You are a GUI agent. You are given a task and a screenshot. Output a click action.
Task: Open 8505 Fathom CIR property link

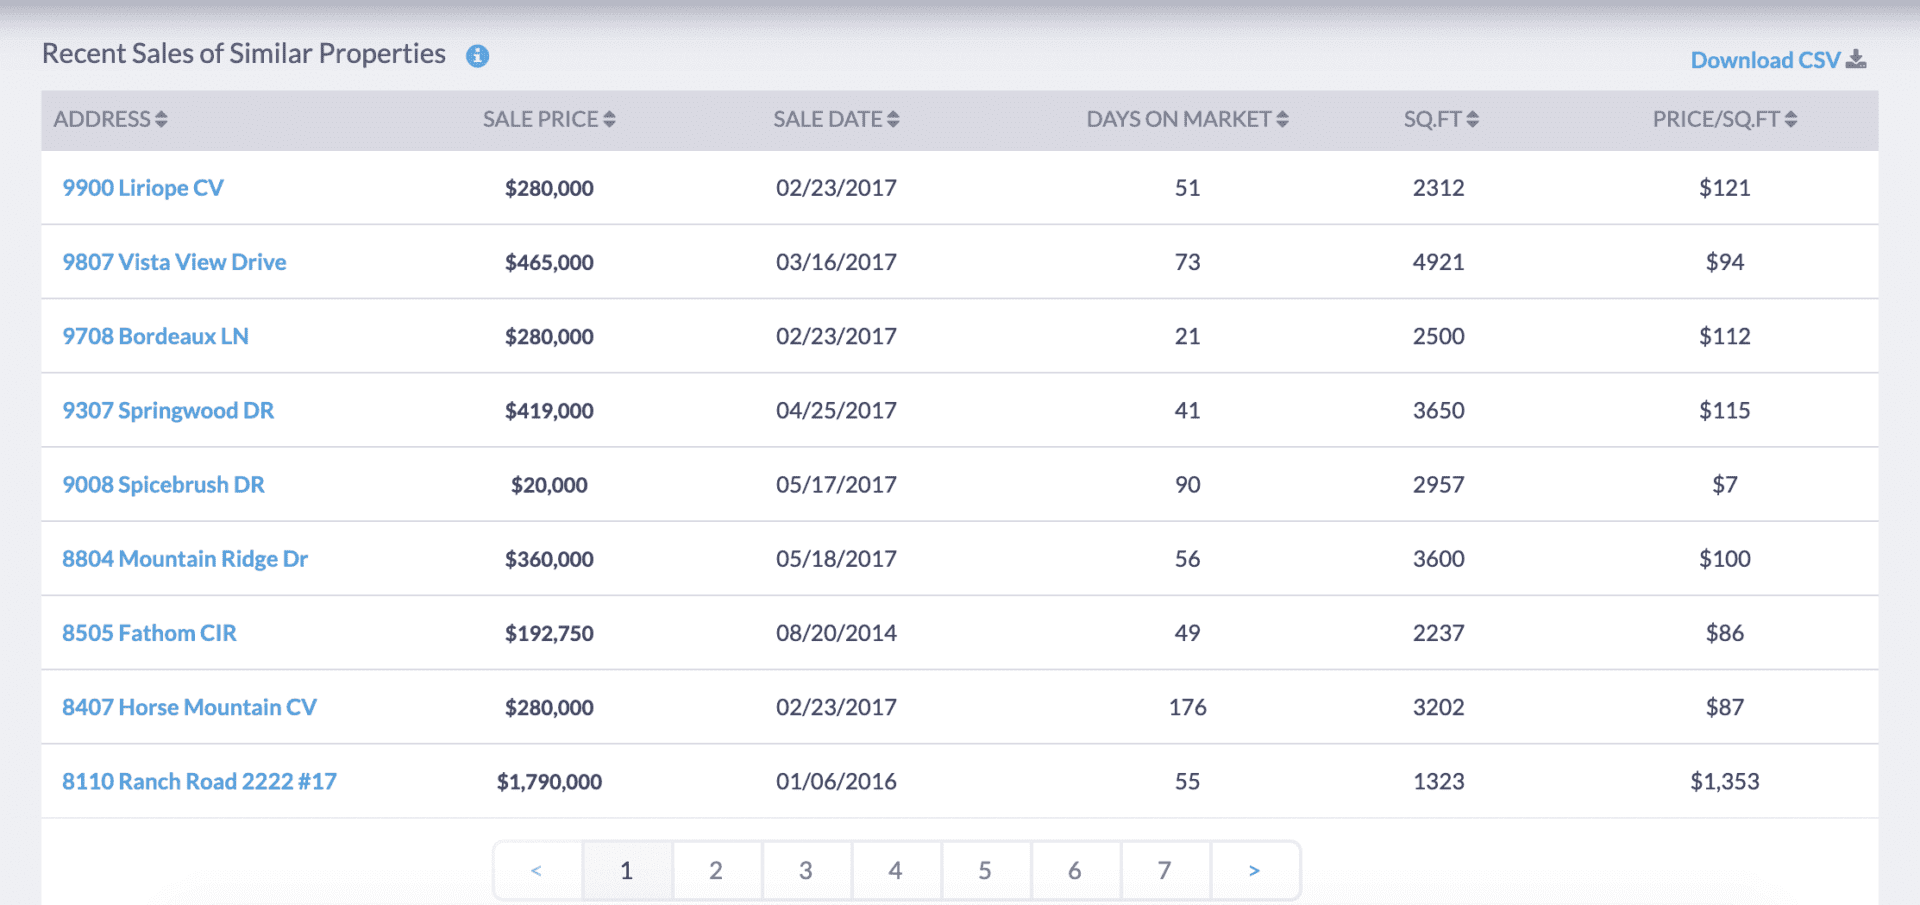tap(149, 633)
